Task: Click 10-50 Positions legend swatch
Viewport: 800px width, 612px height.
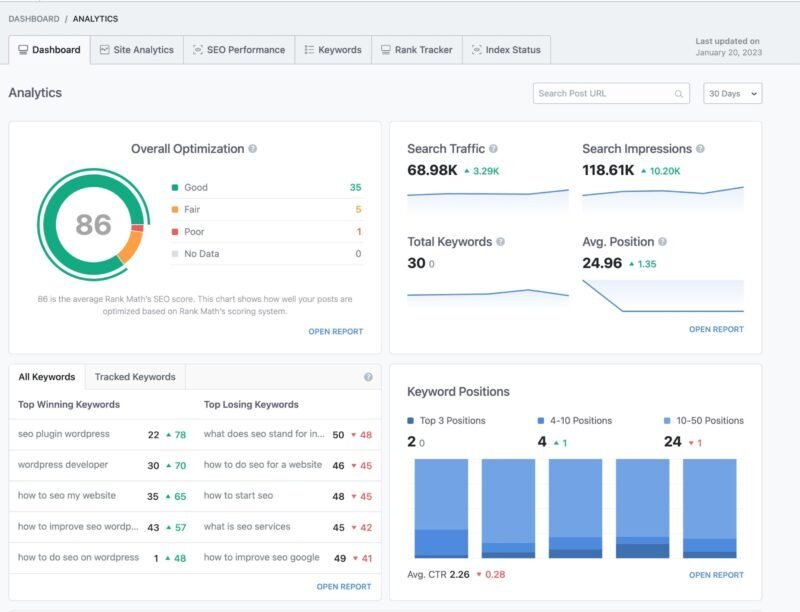Action: tap(667, 421)
